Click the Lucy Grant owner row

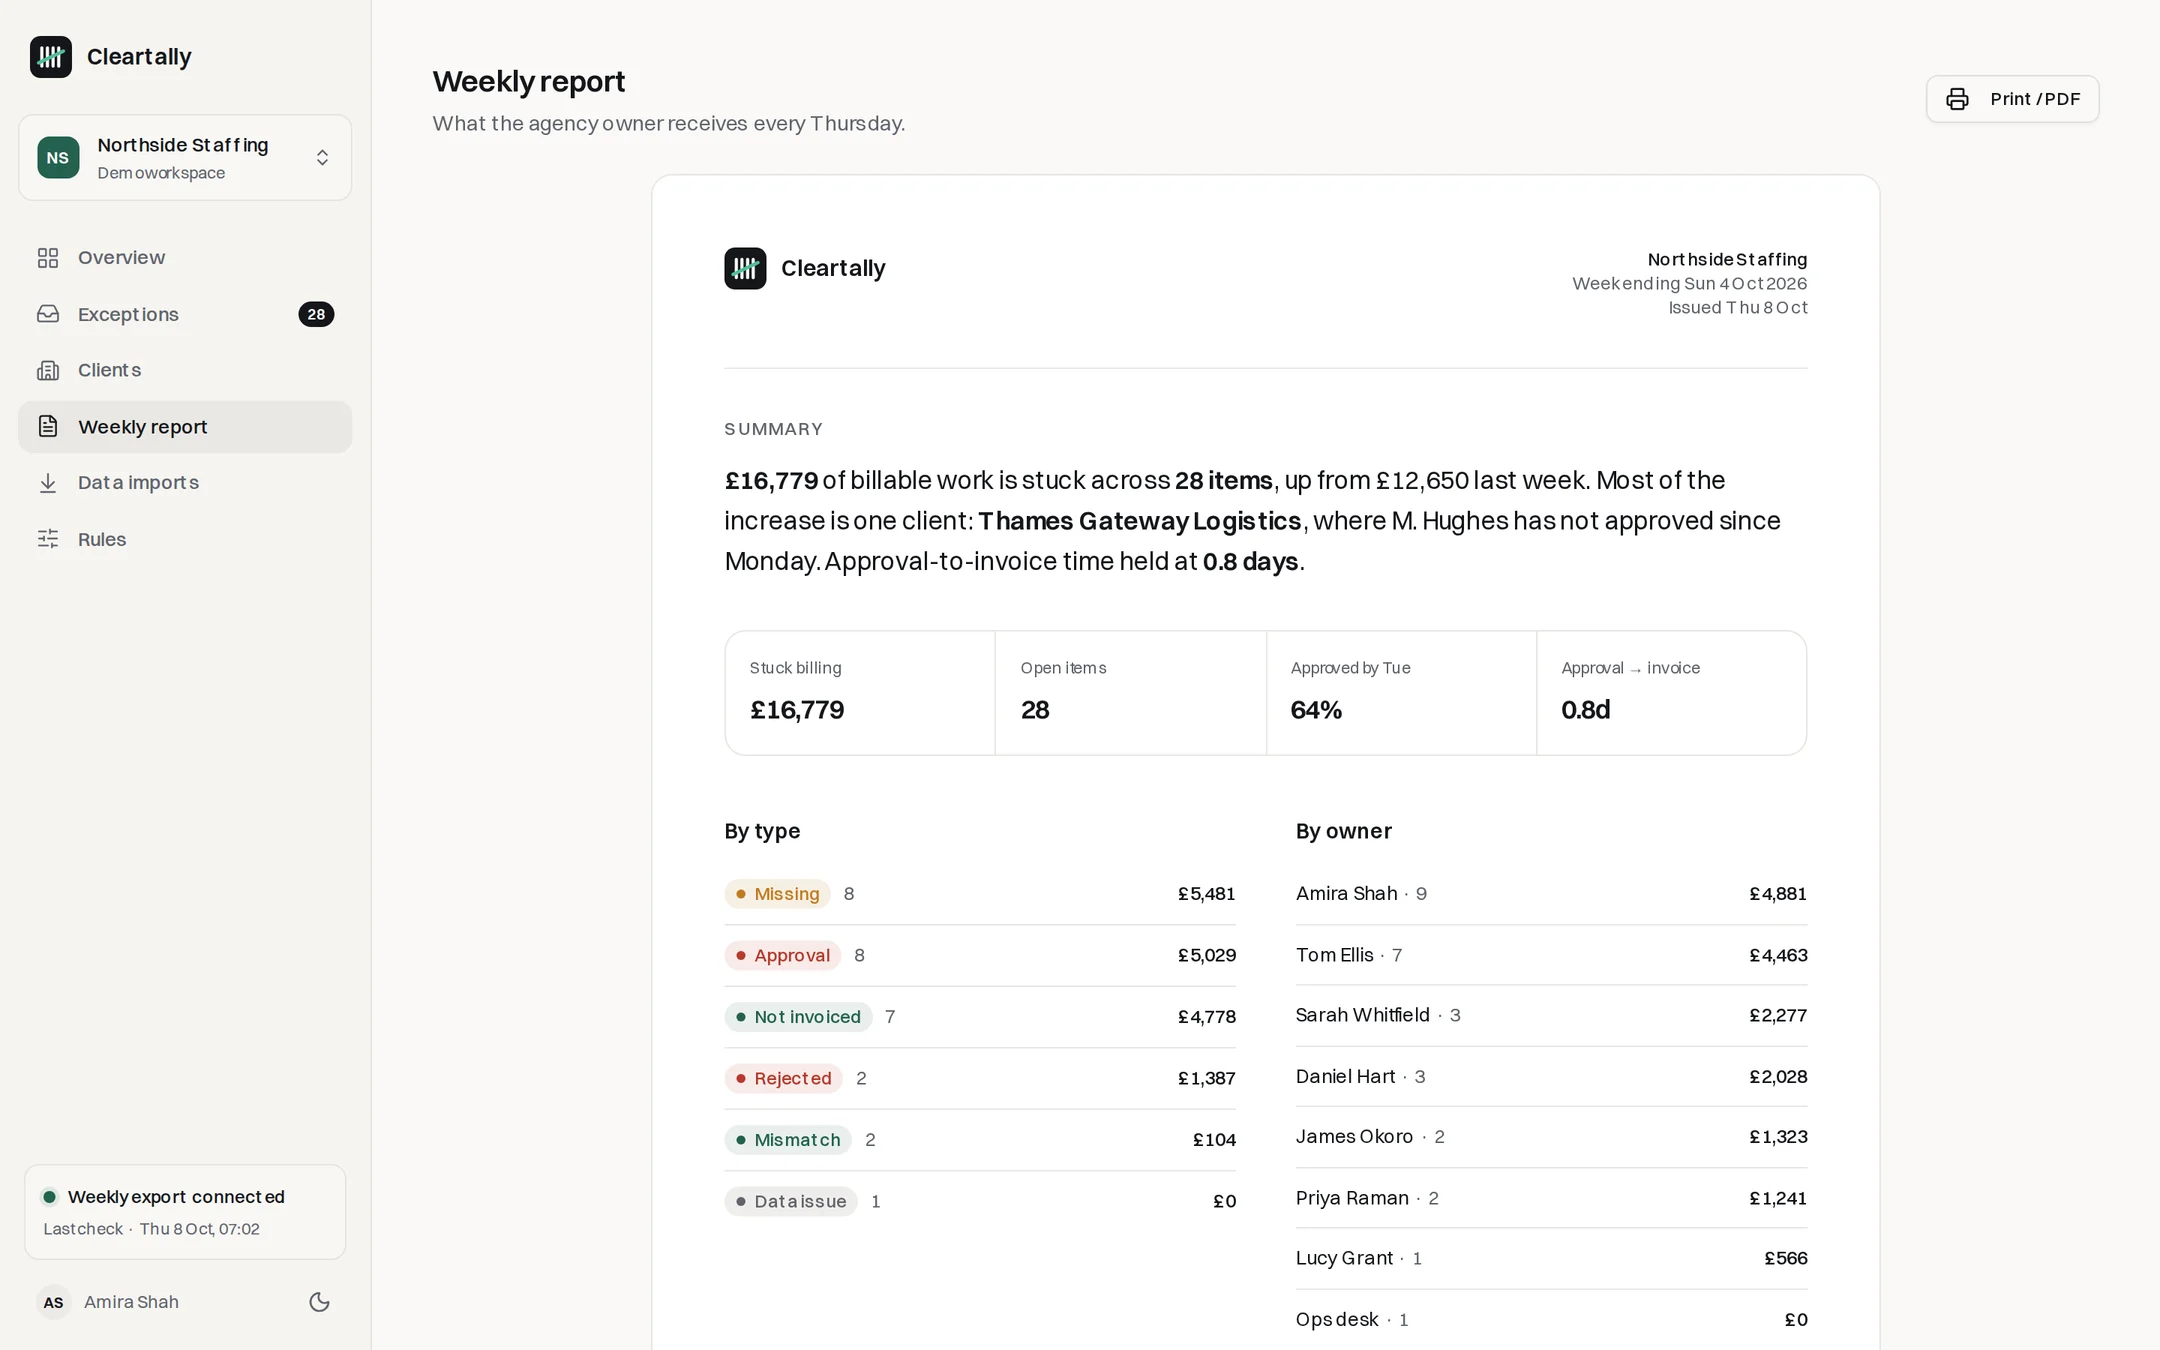tap(1551, 1258)
